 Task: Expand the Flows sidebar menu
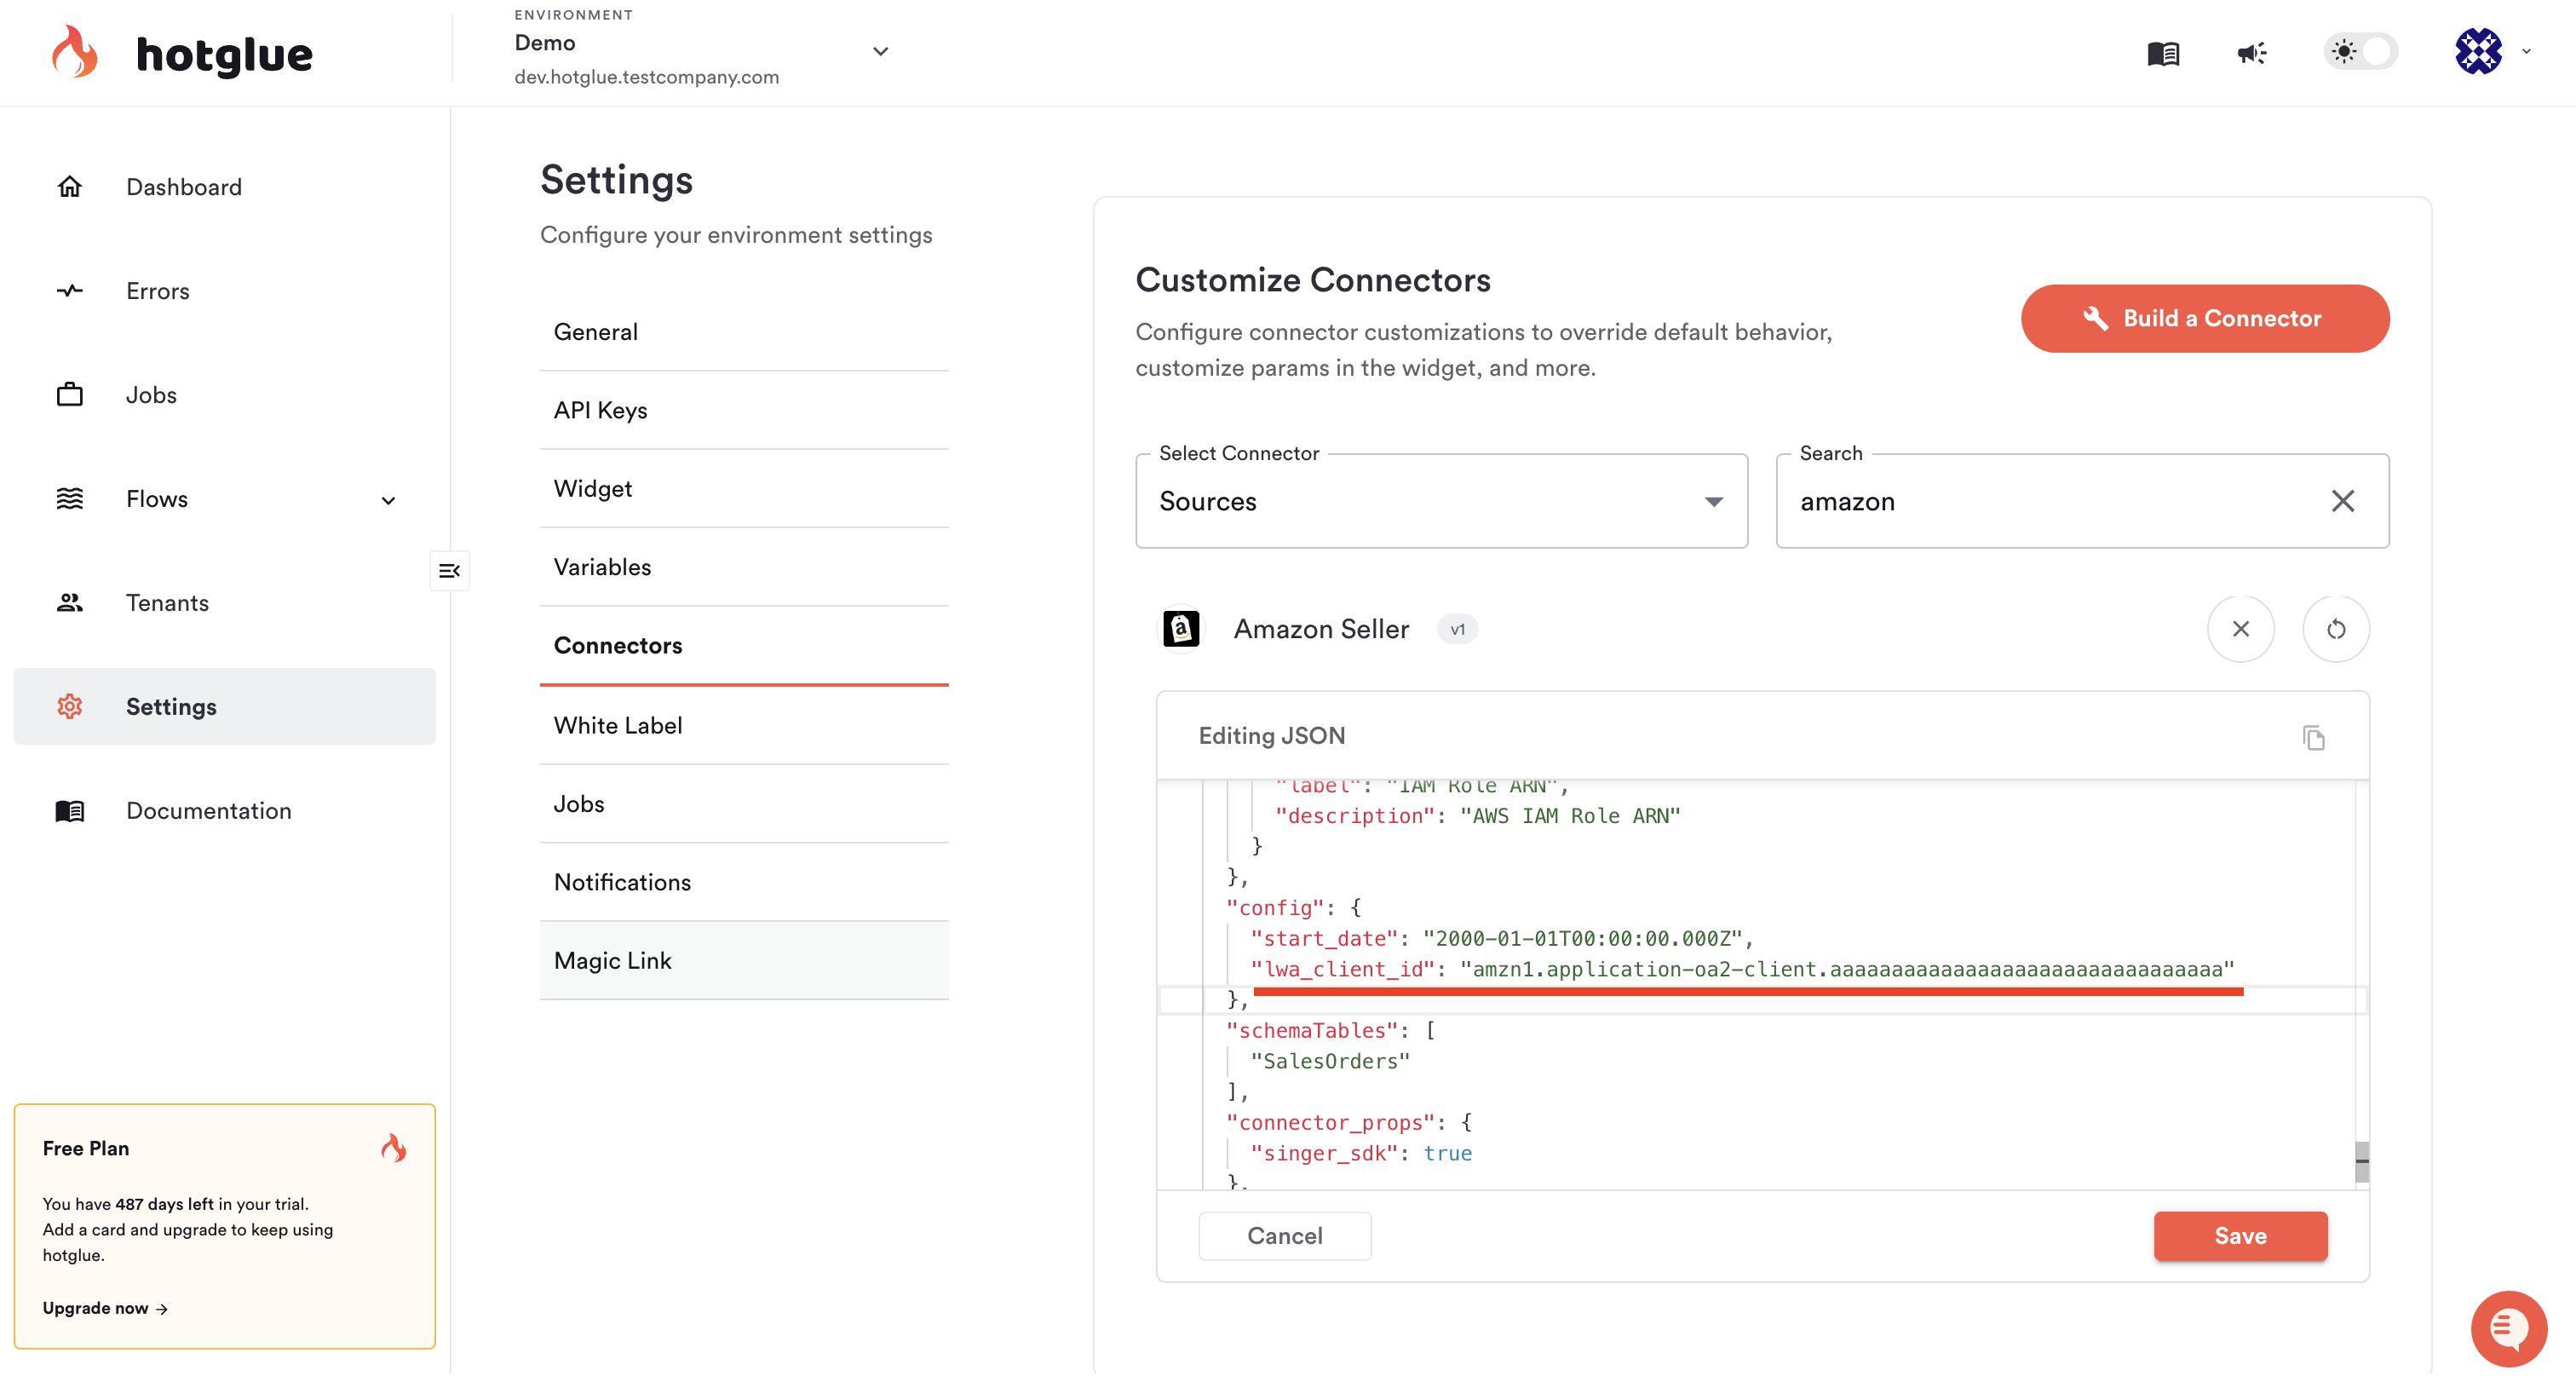tap(388, 500)
